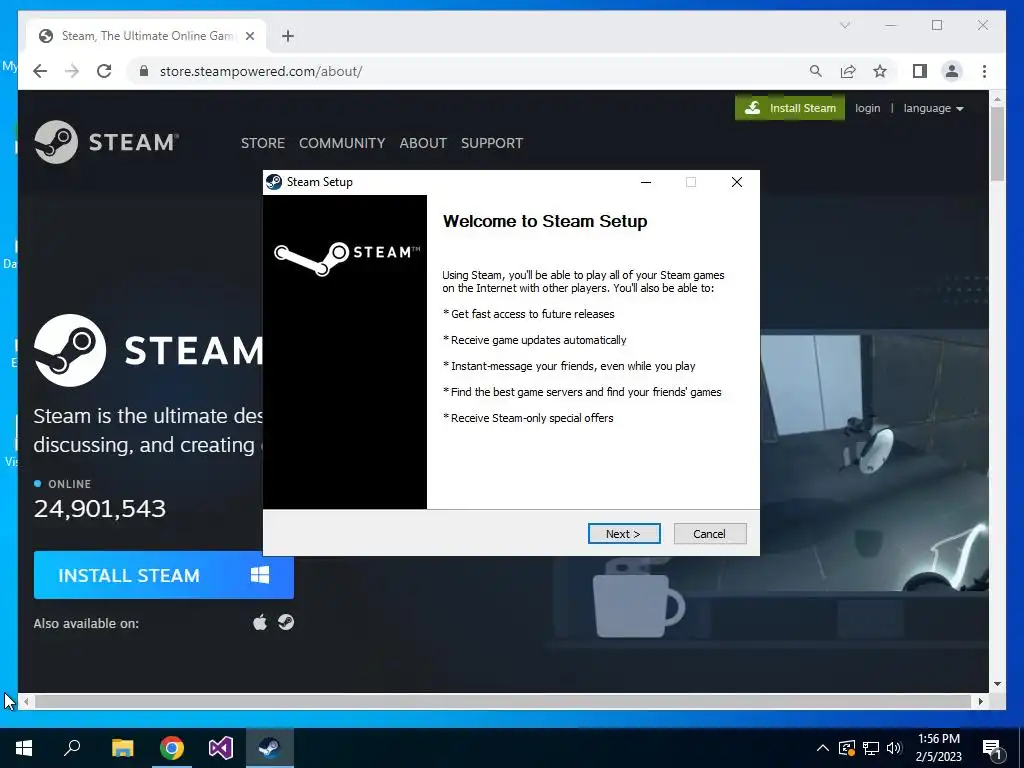Click 'Receive game updates automatically' text
This screenshot has width=1024, height=768.
(x=535, y=340)
